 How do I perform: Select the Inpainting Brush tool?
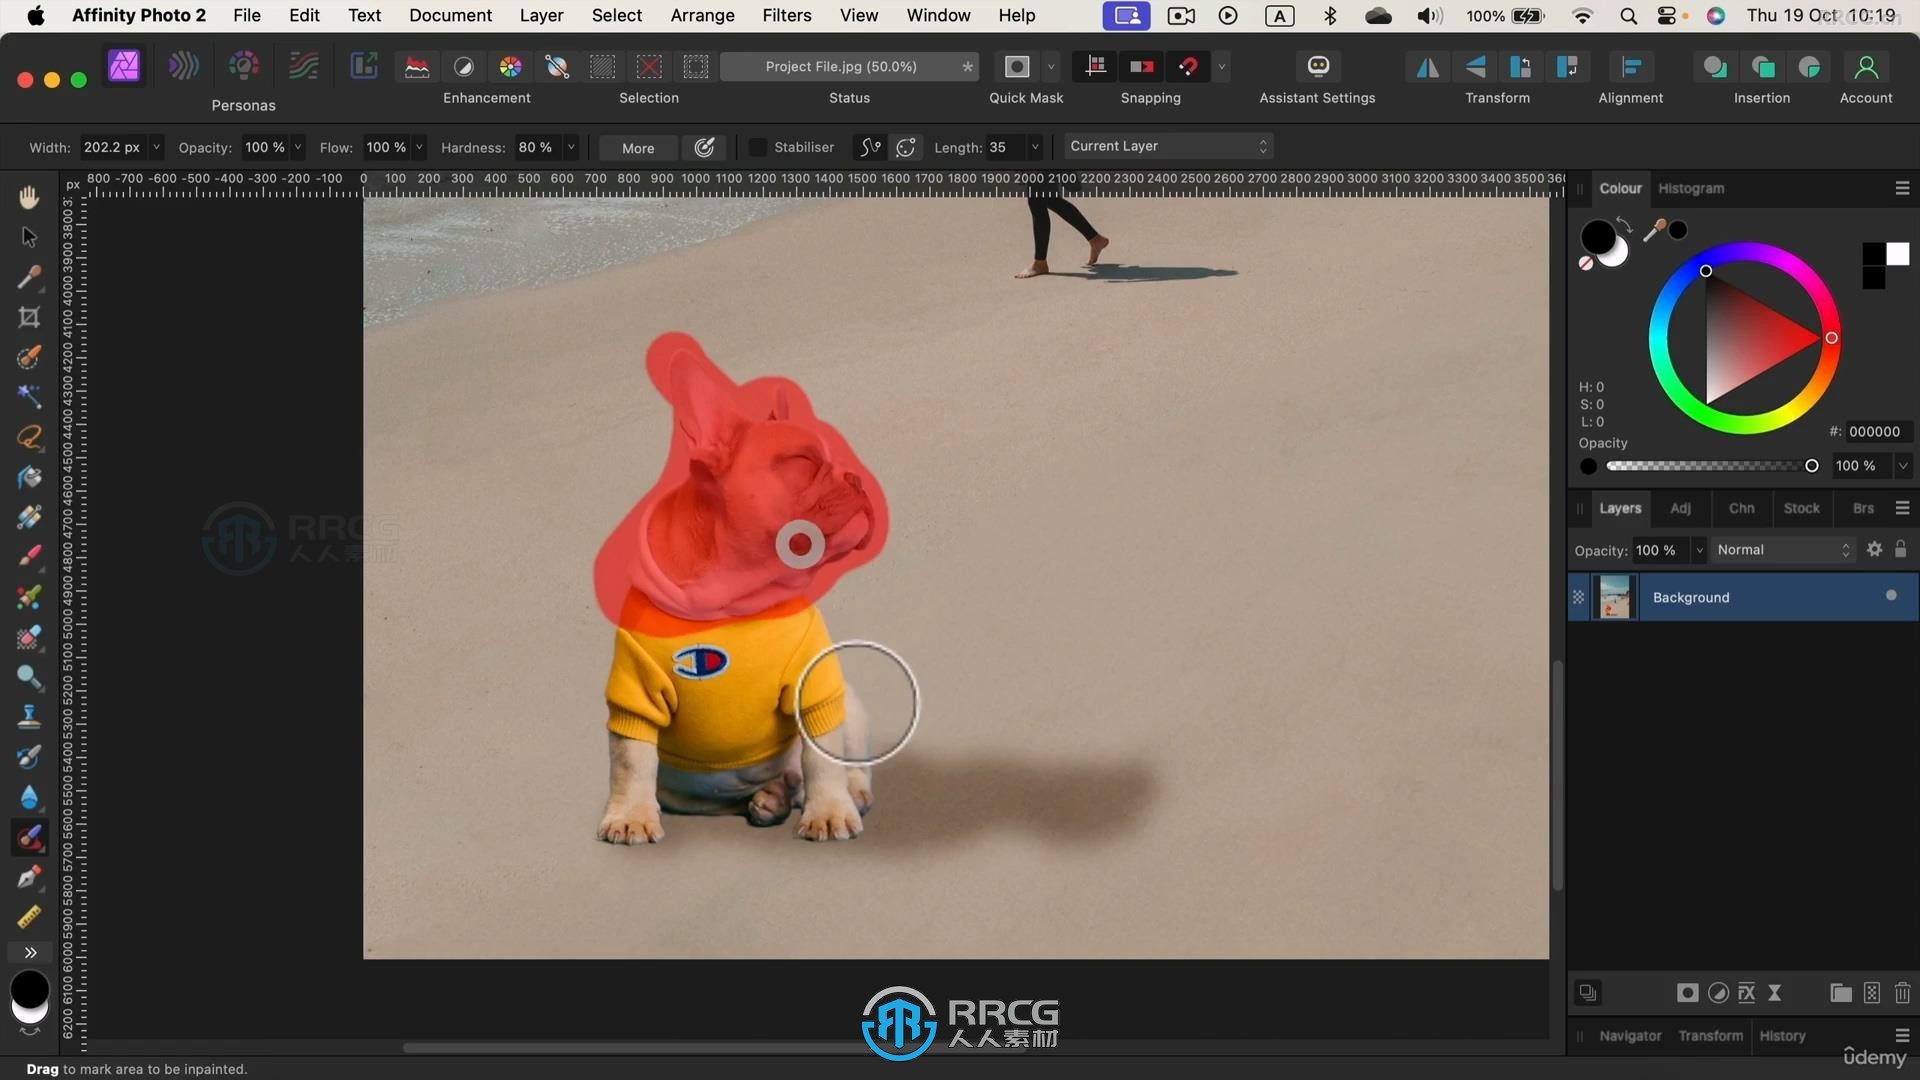[29, 837]
